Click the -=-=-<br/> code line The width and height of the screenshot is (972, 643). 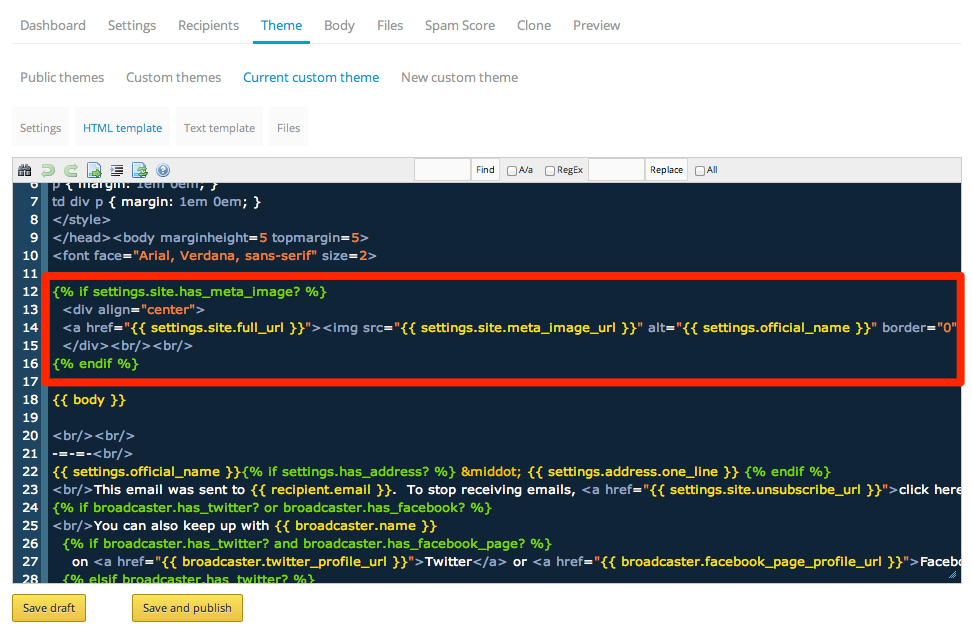coord(92,454)
